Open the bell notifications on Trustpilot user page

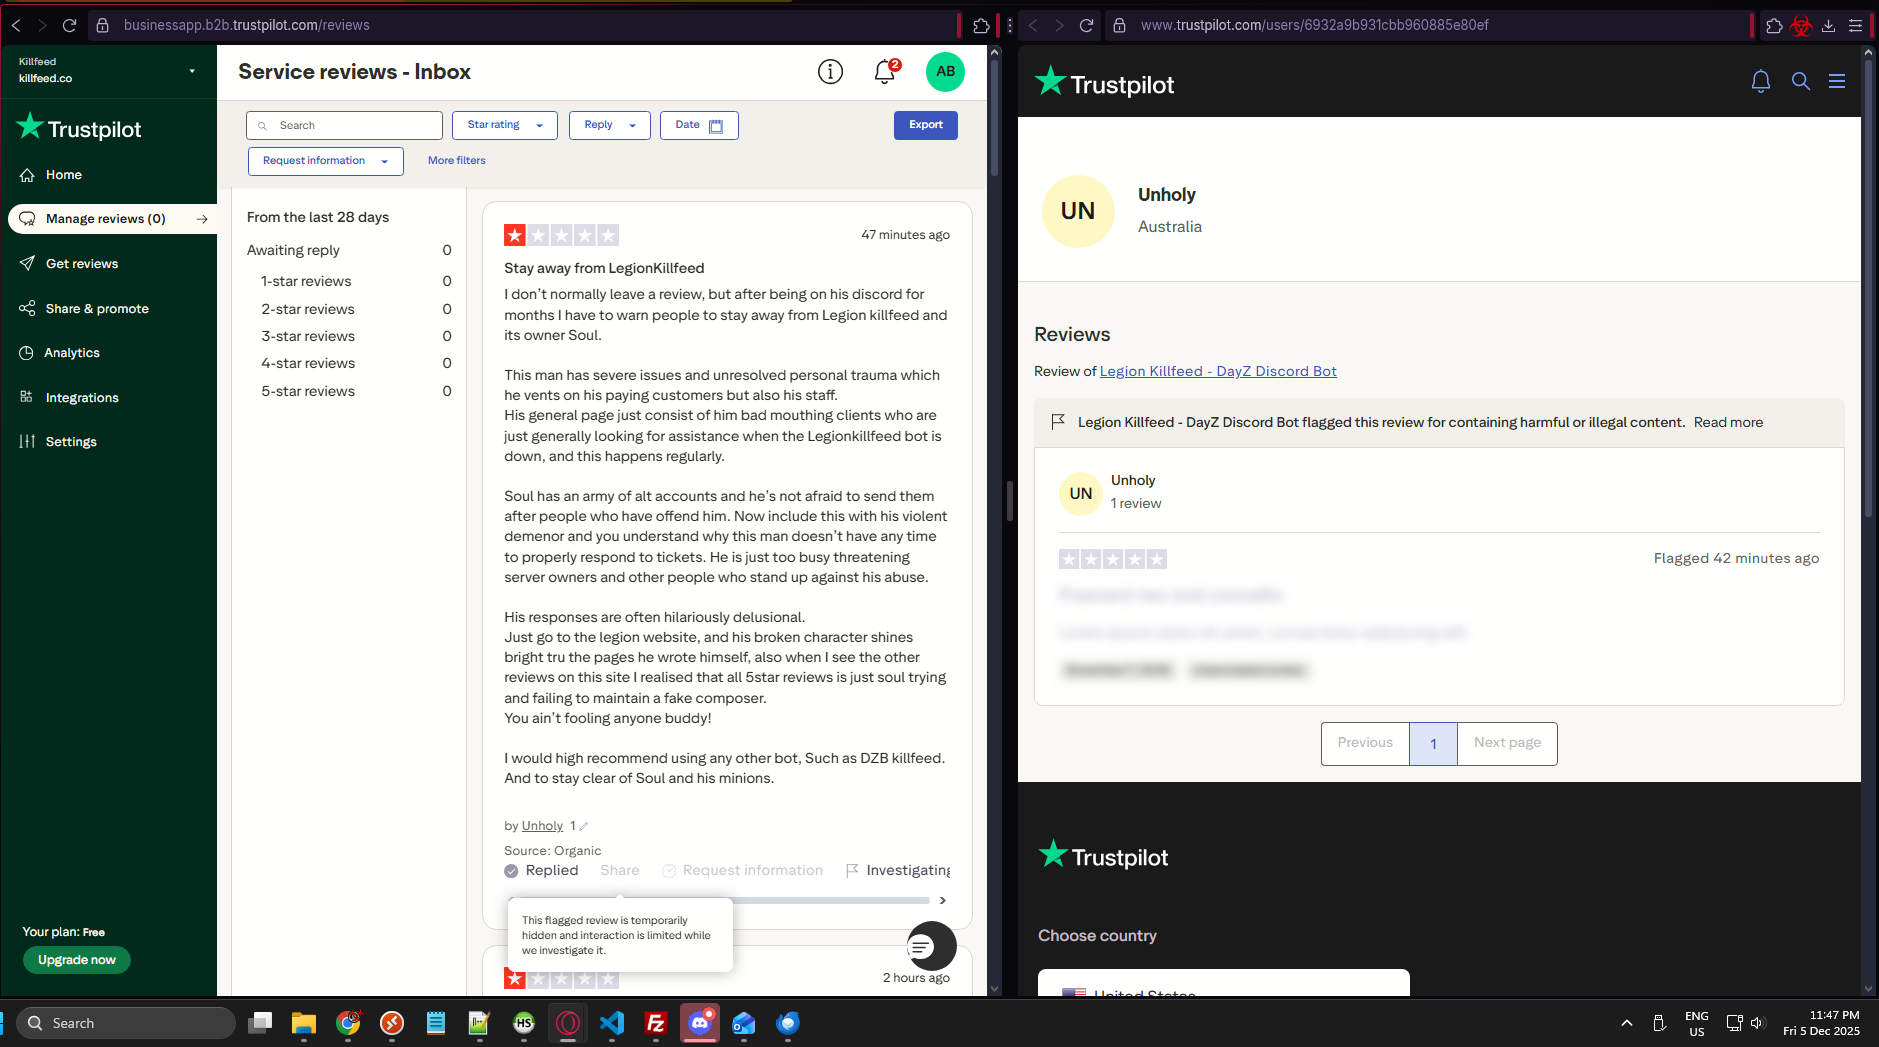click(1761, 82)
